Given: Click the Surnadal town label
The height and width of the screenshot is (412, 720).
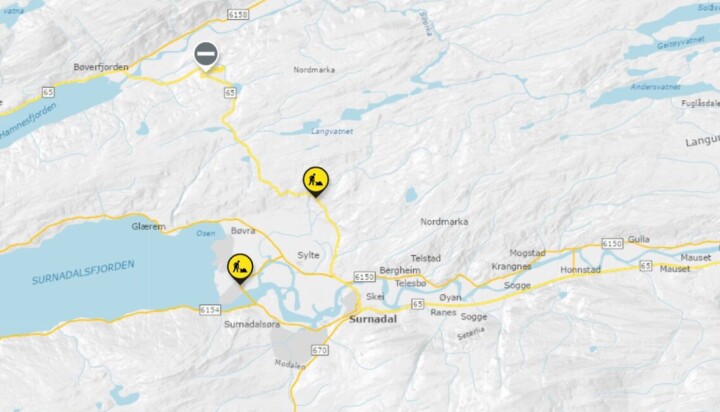Looking at the screenshot, I should [373, 319].
